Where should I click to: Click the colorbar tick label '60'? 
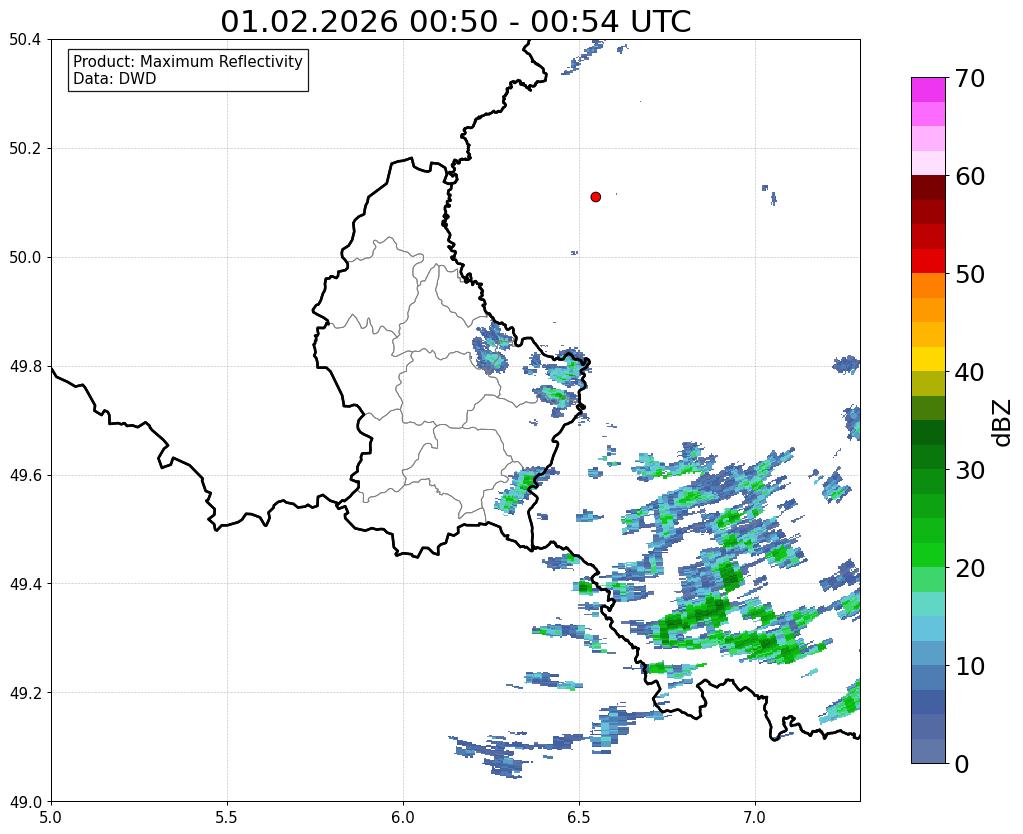[x=969, y=176]
